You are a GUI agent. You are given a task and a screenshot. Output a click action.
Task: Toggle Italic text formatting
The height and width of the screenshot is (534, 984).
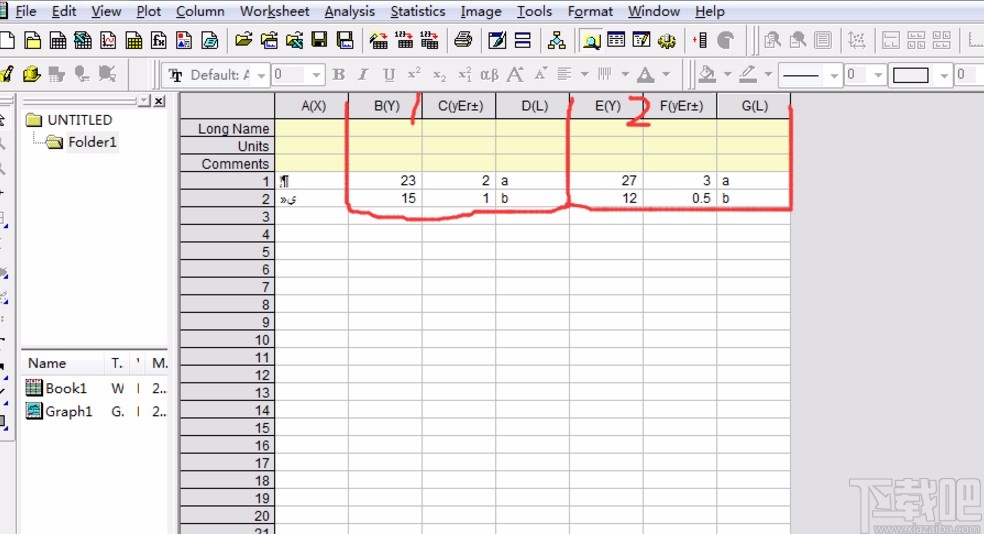363,75
